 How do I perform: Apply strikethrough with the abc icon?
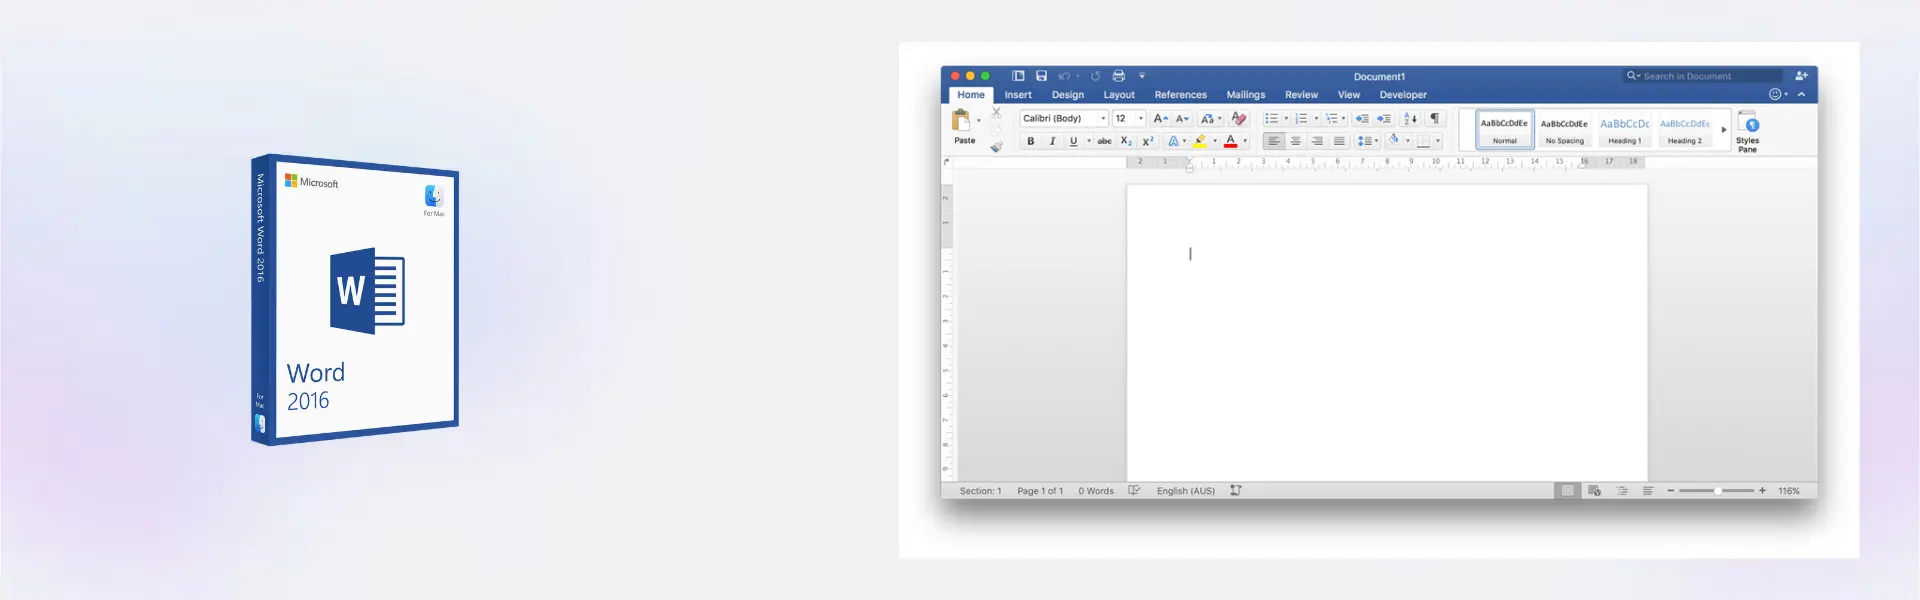click(1104, 141)
